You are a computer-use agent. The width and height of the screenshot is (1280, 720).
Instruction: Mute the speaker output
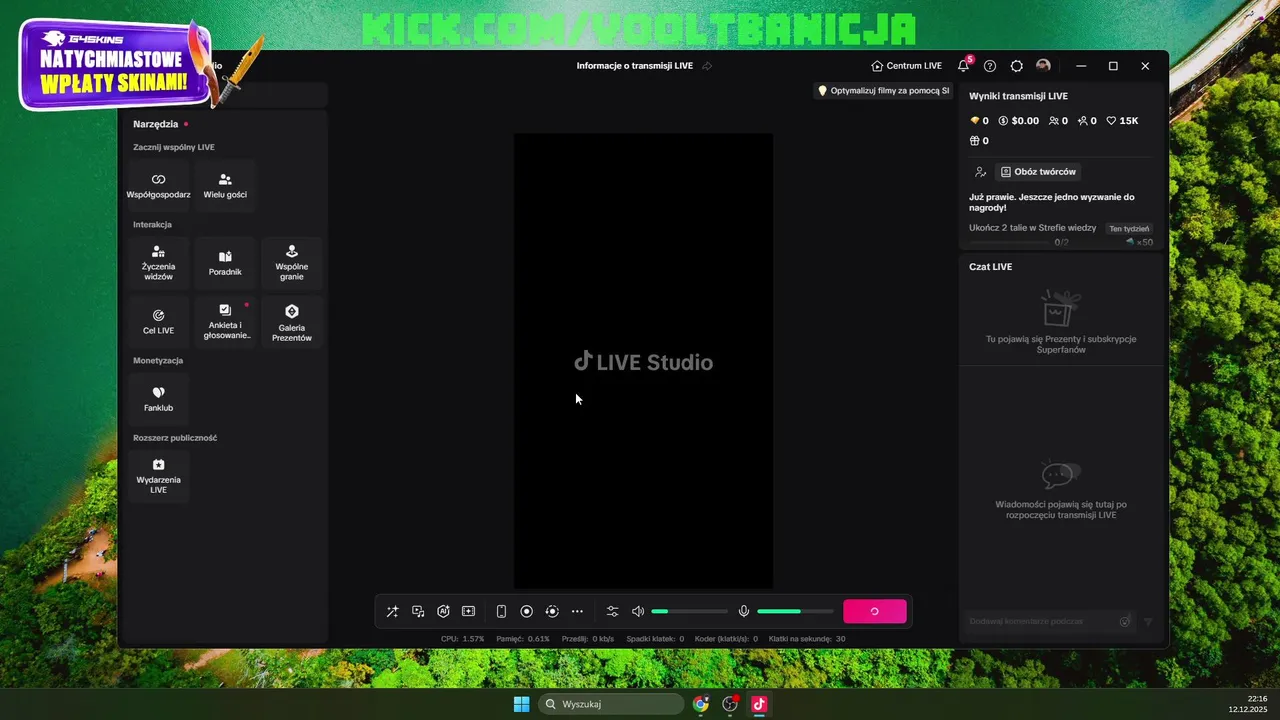point(638,611)
